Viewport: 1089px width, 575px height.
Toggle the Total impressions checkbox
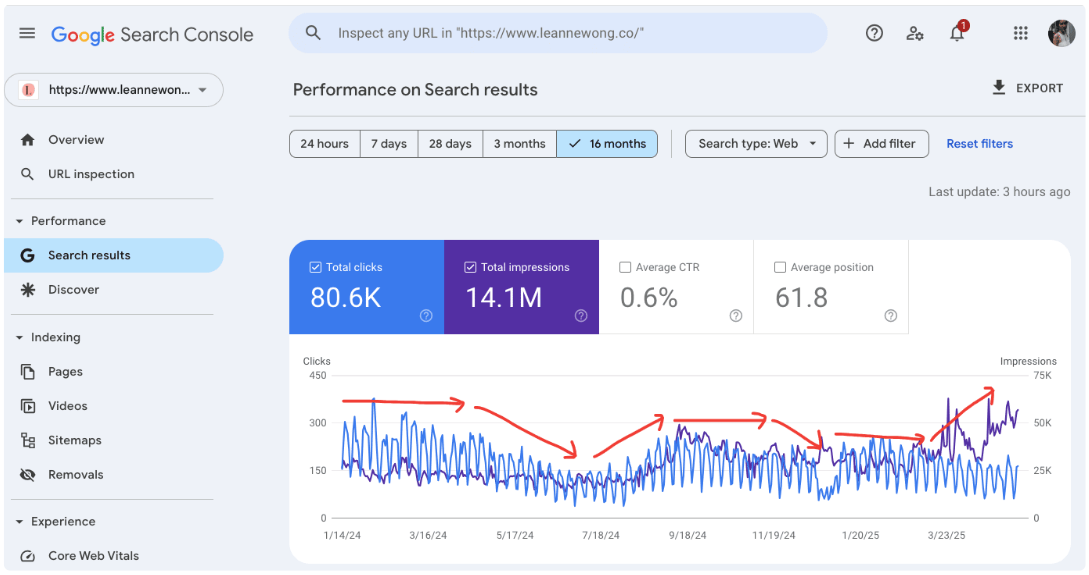(470, 267)
